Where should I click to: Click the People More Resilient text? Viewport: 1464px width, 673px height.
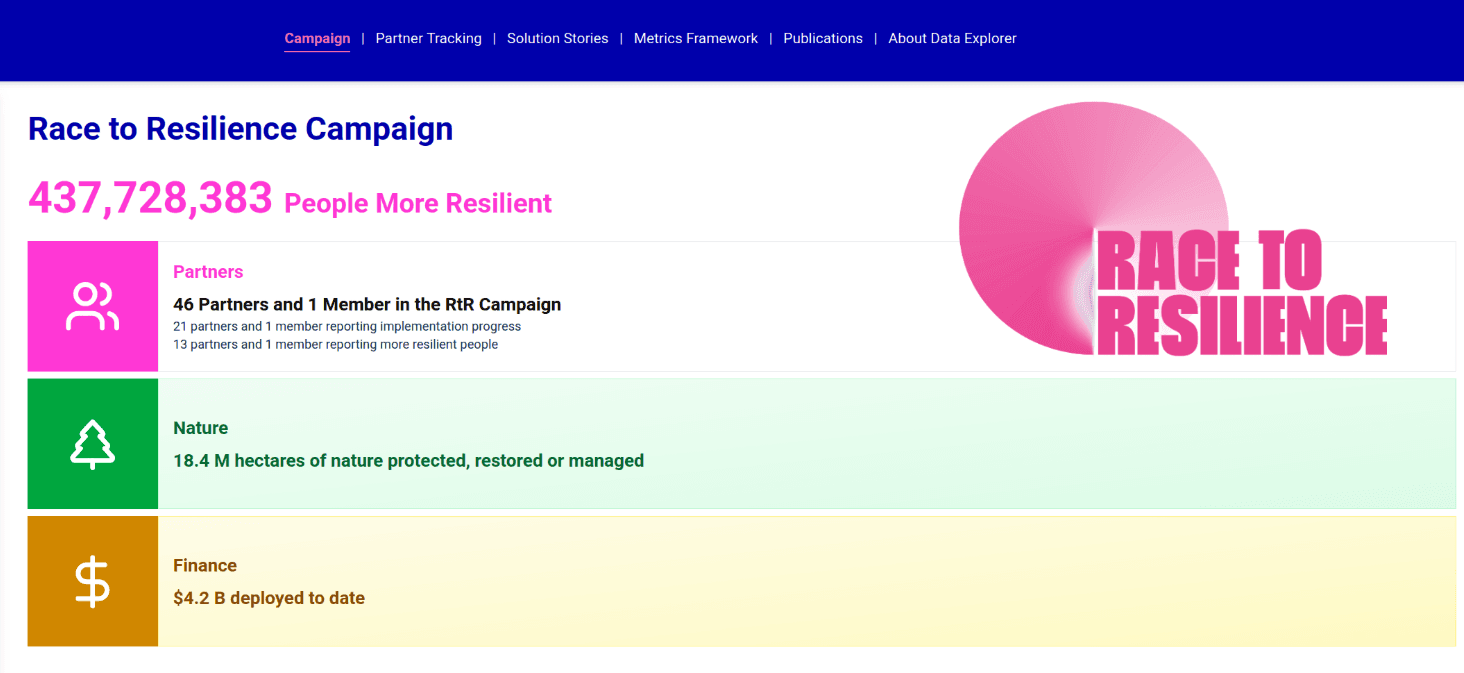pos(418,203)
